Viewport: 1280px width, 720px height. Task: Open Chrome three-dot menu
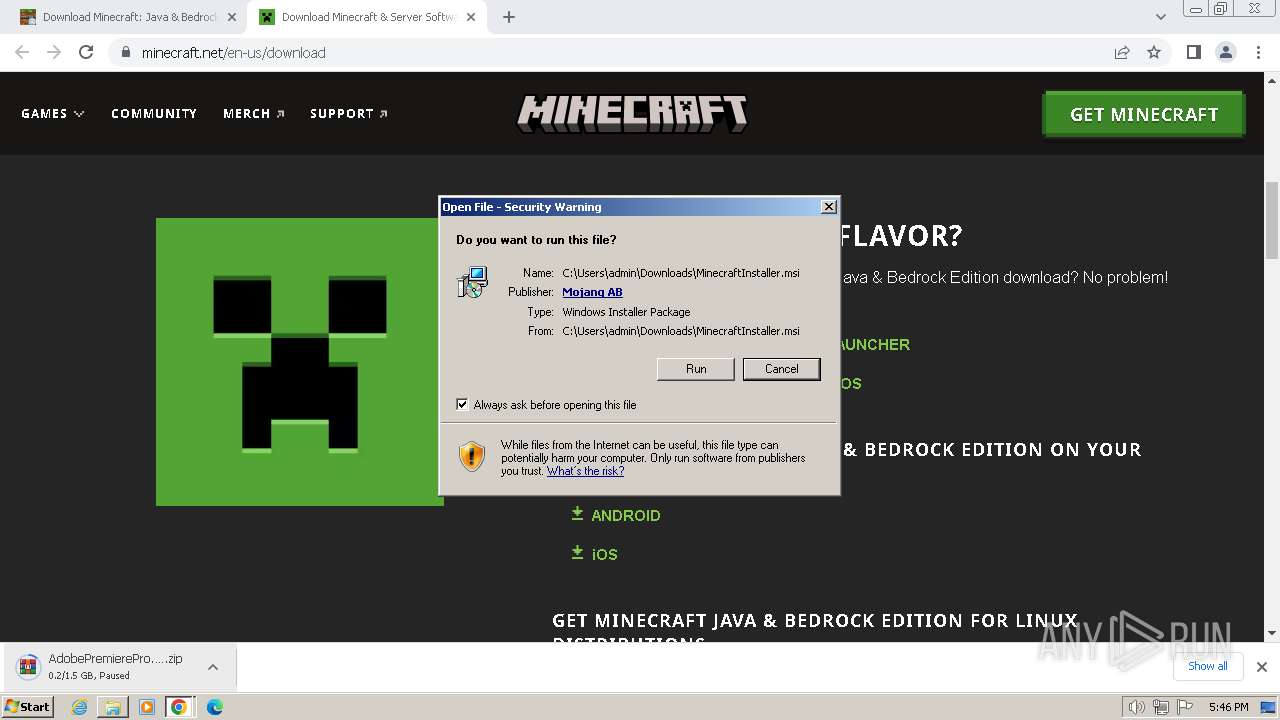1258,52
